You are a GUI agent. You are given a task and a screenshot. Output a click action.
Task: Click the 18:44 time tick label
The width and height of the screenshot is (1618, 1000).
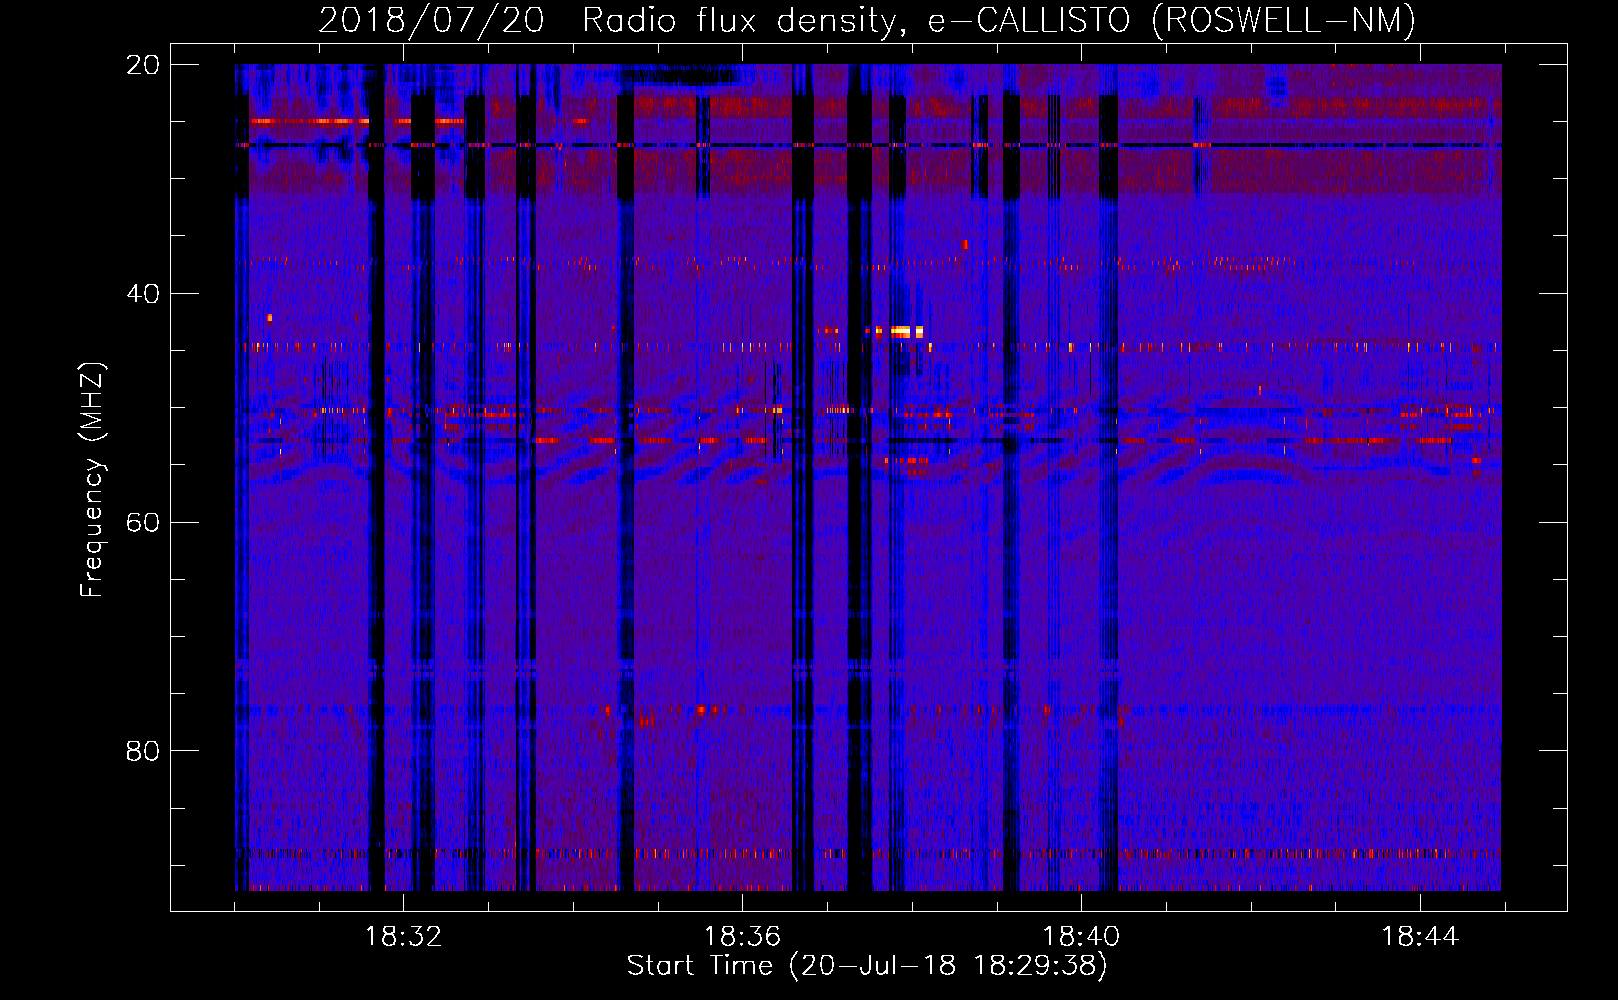[x=1420, y=937]
